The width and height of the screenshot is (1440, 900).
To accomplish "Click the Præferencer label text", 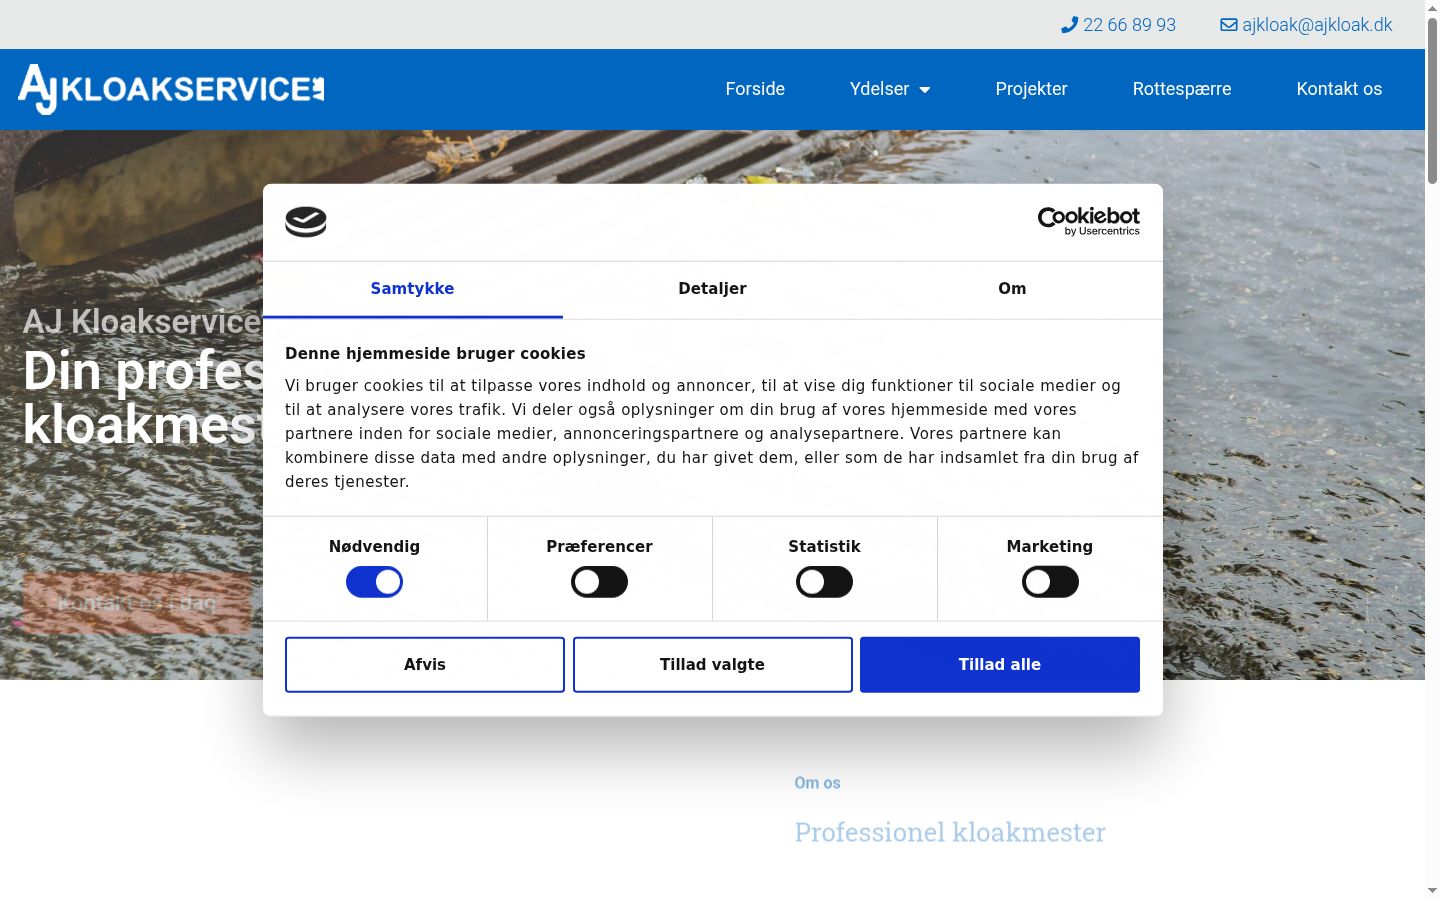I will [599, 547].
